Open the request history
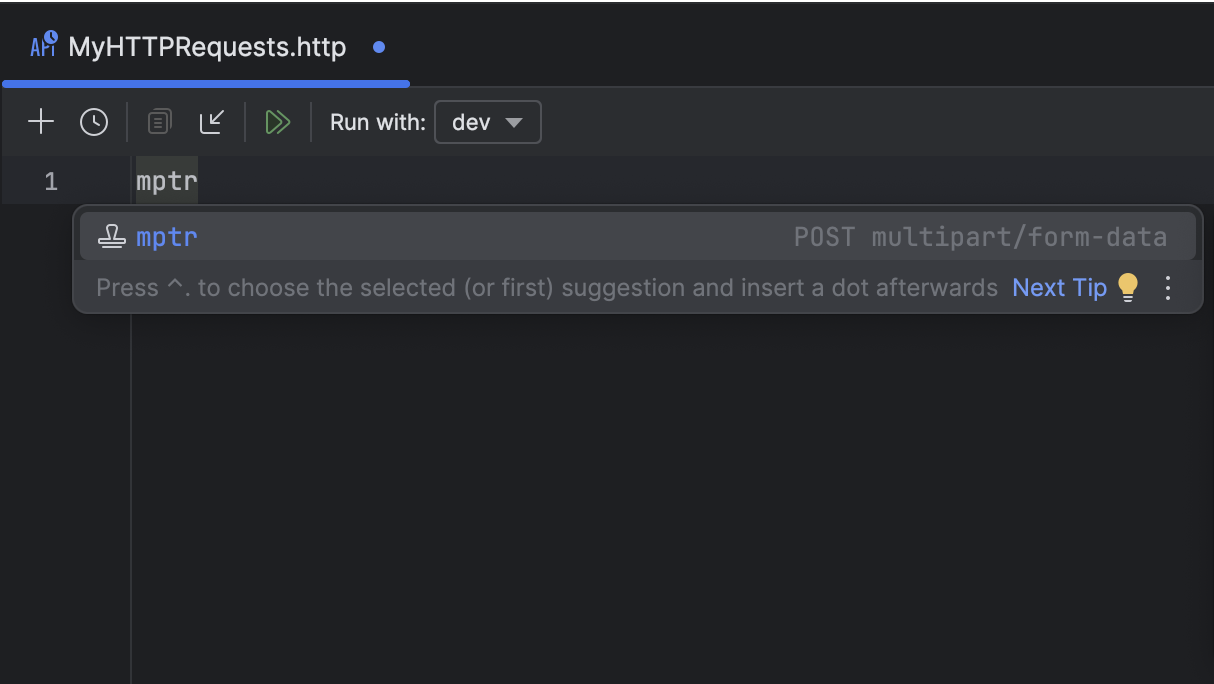Viewport: 1214px width, 684px height. [x=94, y=121]
